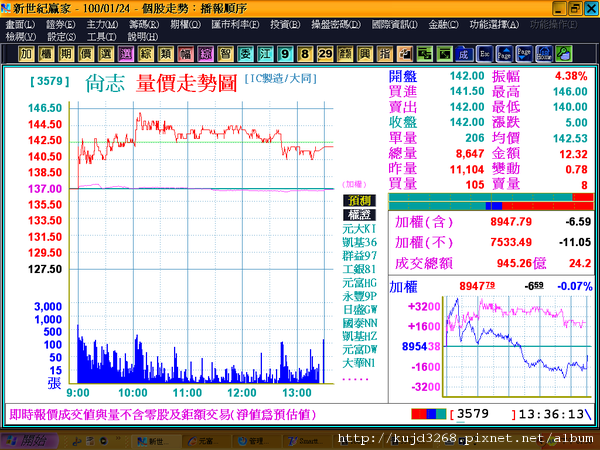The image size is (600, 450).
Task: Open the 說明(H) help menu
Action: pos(142,37)
